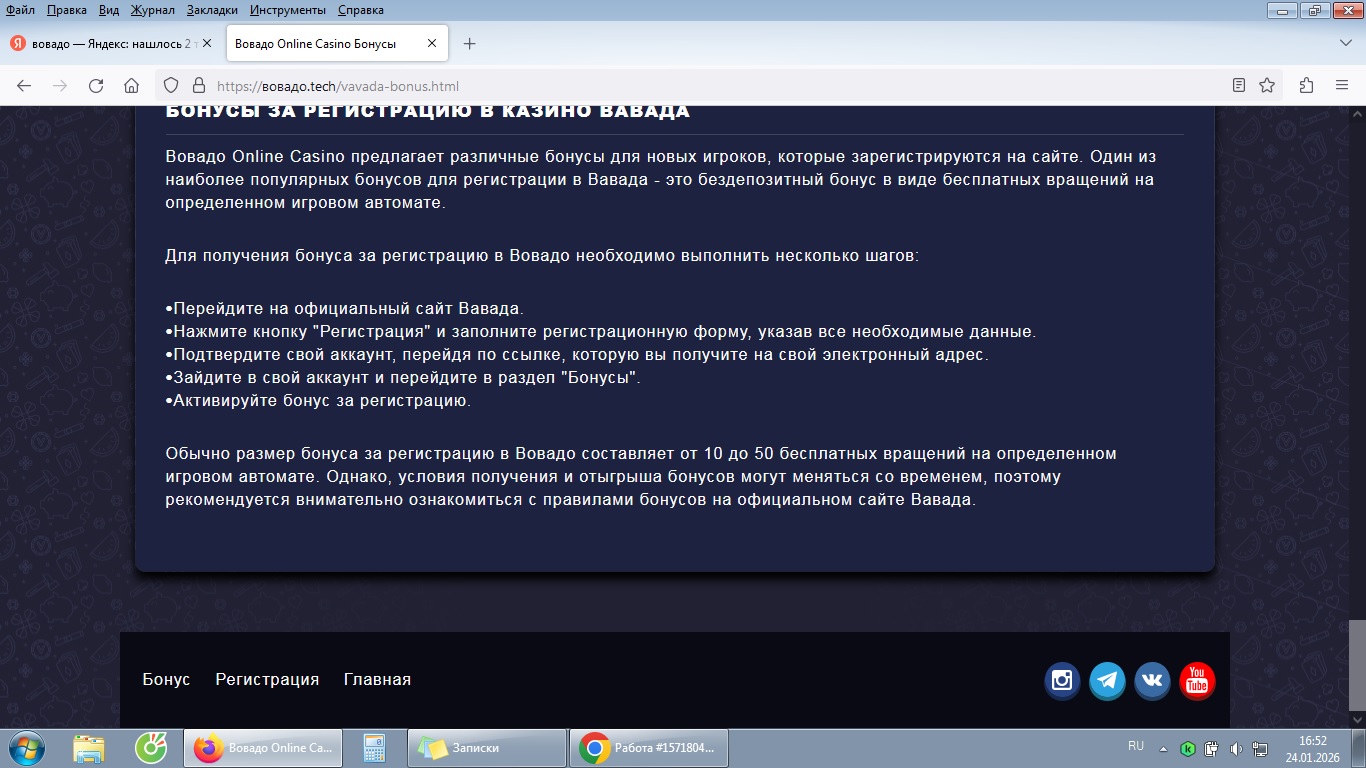Follow the Регистрация footer link
Image resolution: width=1366 pixels, height=768 pixels.
267,679
